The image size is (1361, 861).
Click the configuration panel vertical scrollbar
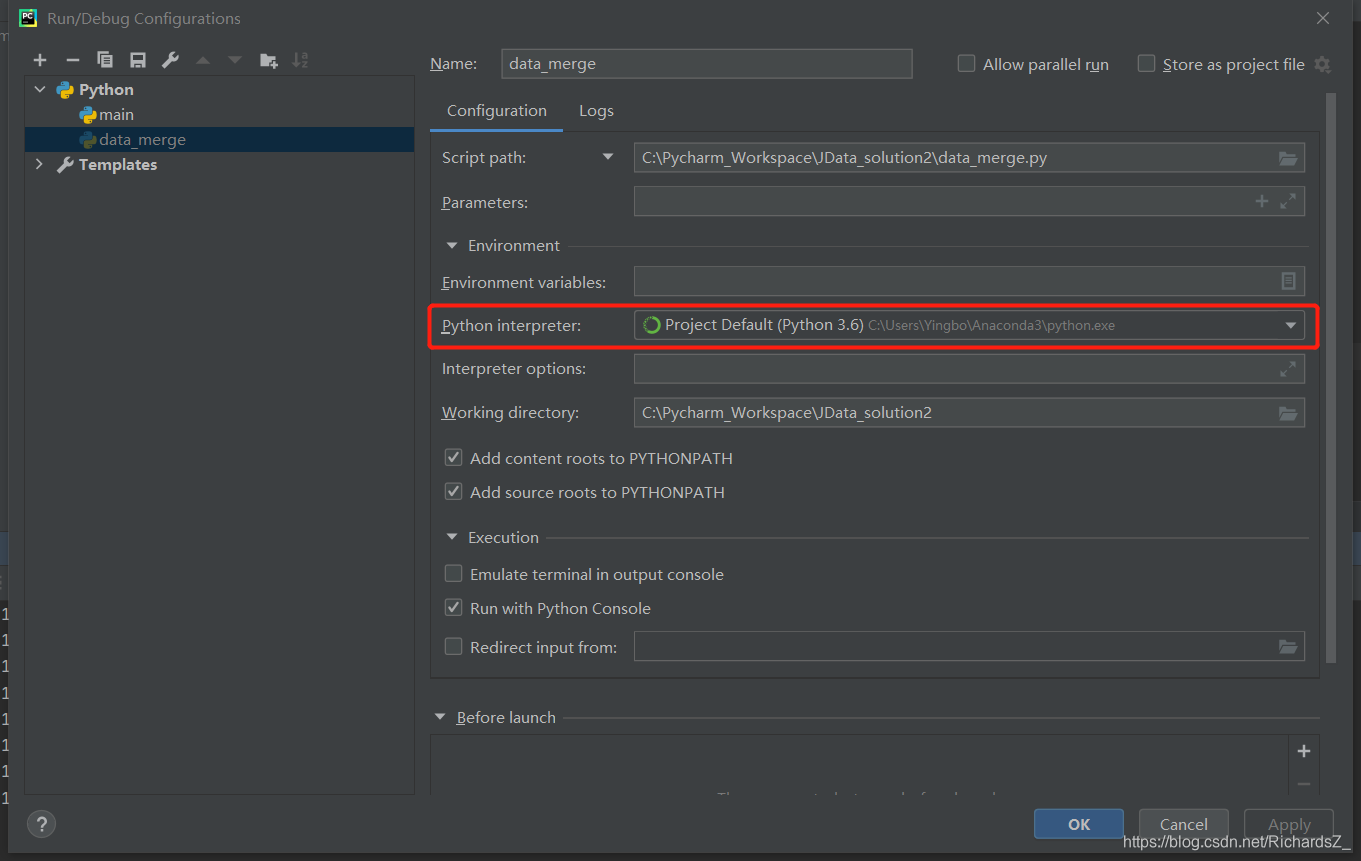(1331, 378)
